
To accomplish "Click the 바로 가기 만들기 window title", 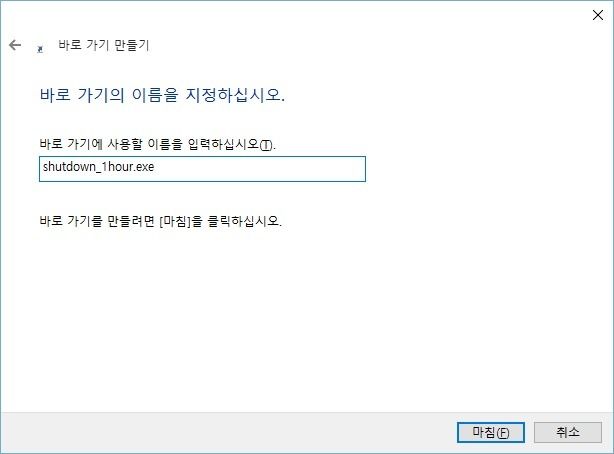I will pyautogui.click(x=104, y=45).
